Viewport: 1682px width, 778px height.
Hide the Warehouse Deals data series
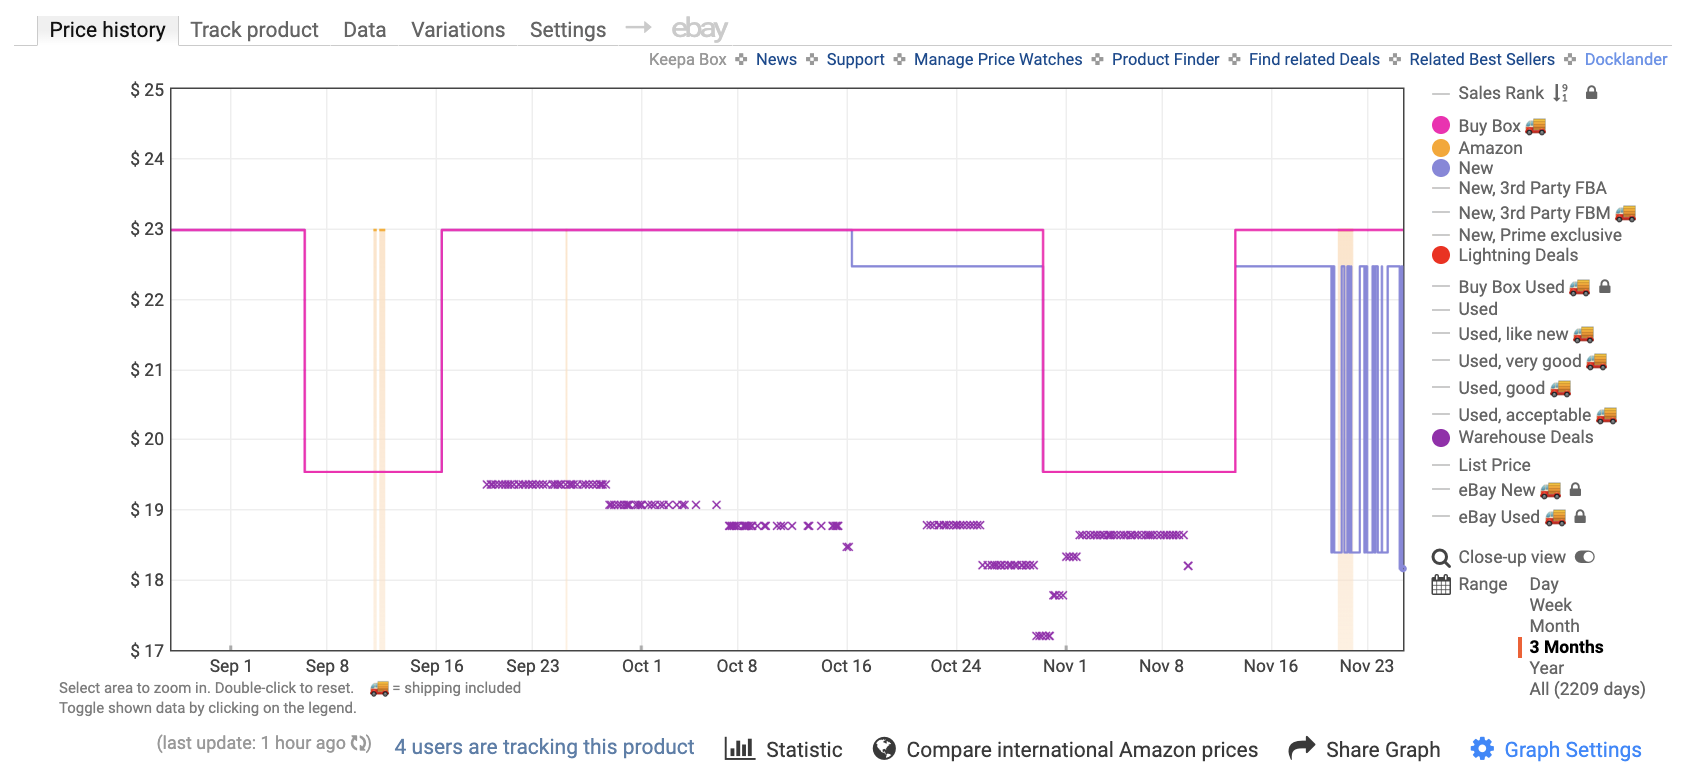[x=1525, y=437]
